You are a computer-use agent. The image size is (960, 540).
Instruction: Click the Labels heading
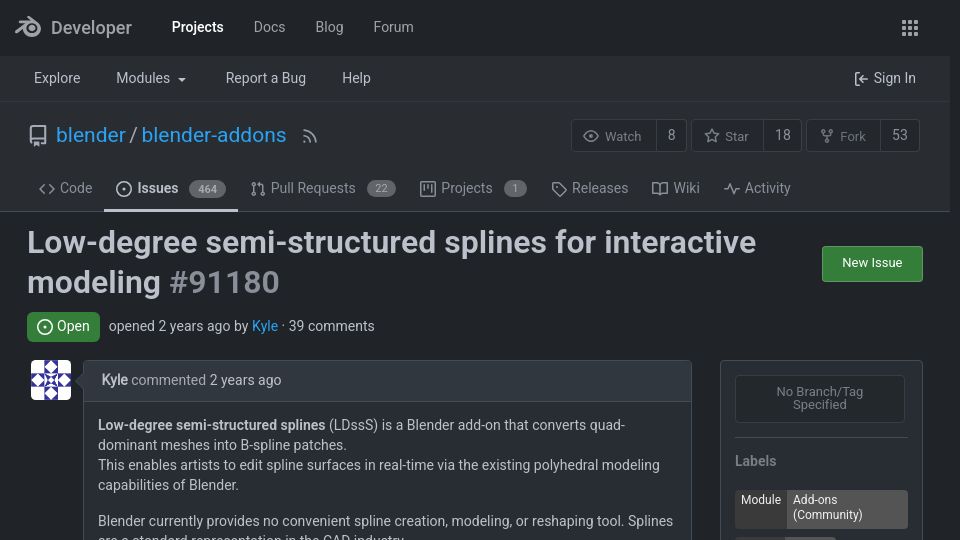756,461
